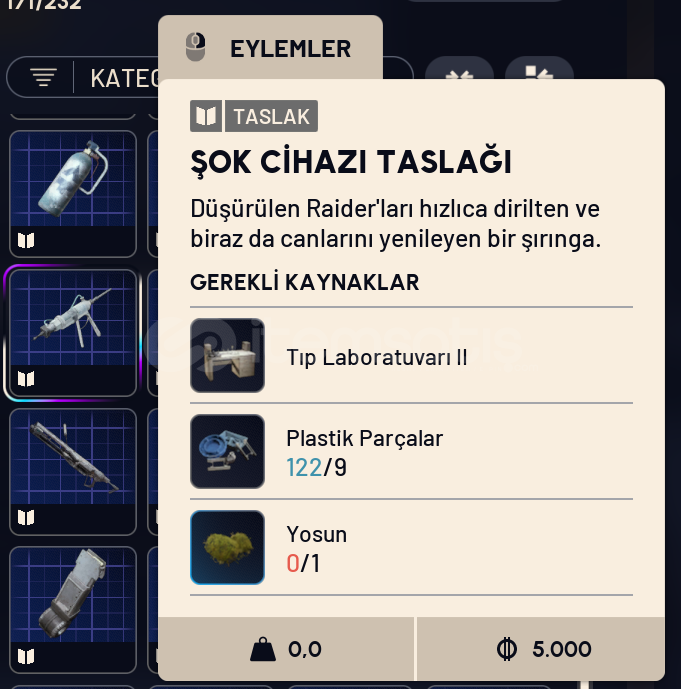The image size is (681, 689).
Task: Select the highlighted shock device blueprint slot
Action: (x=73, y=333)
